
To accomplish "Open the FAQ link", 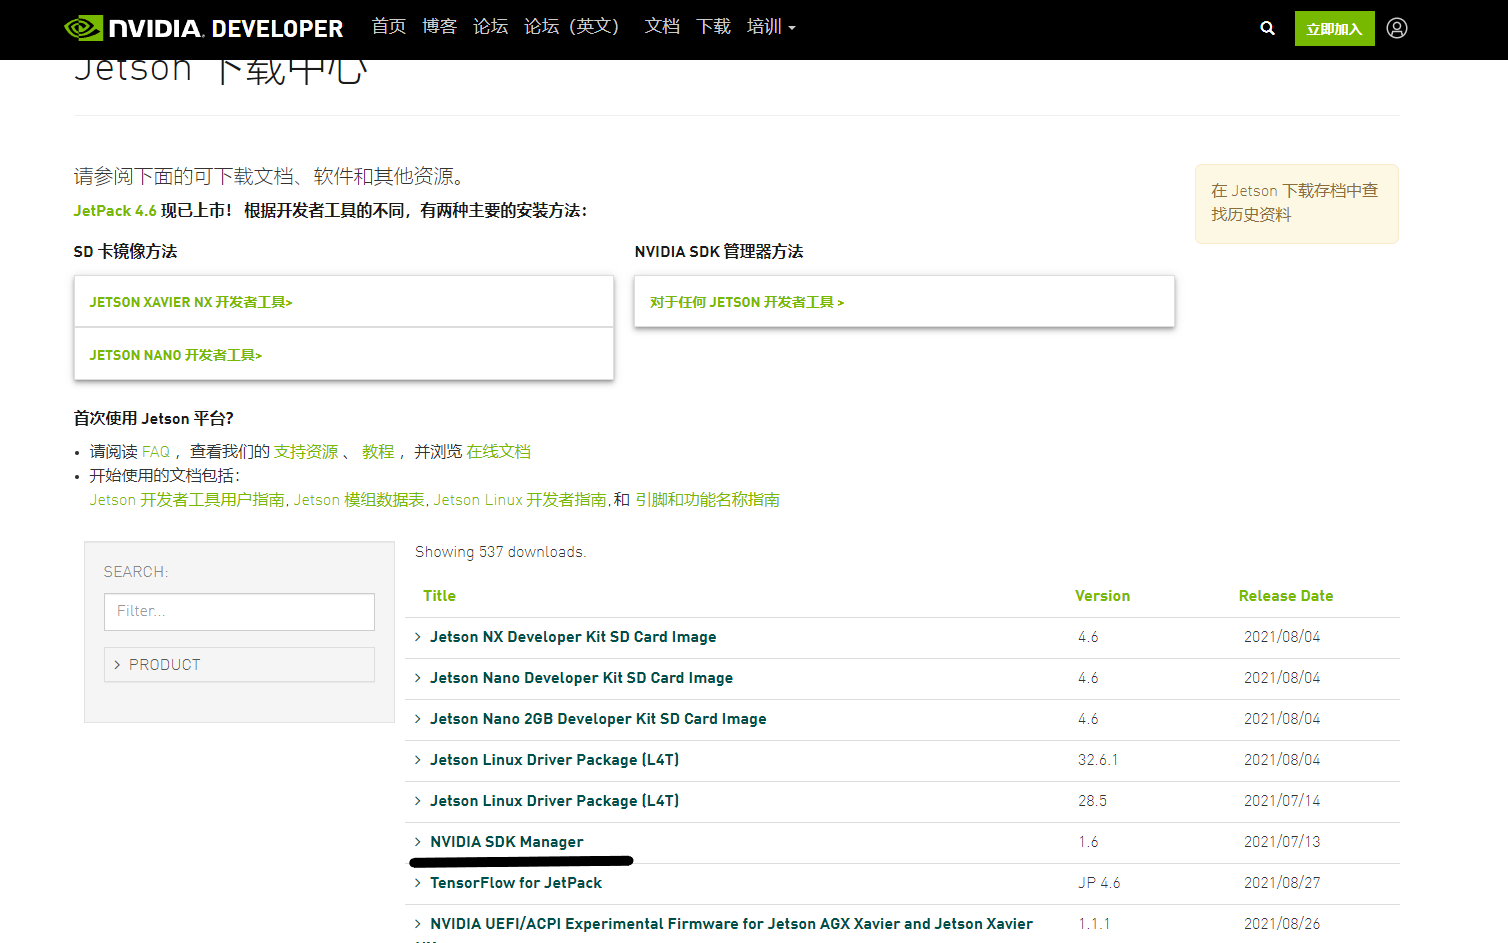I will [156, 452].
